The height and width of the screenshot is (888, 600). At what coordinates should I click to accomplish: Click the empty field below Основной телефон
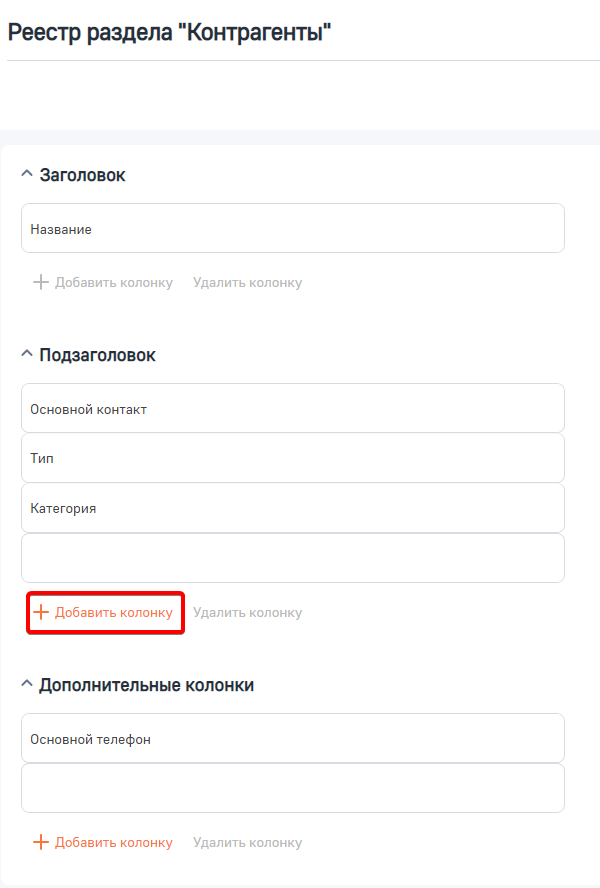[x=293, y=787]
